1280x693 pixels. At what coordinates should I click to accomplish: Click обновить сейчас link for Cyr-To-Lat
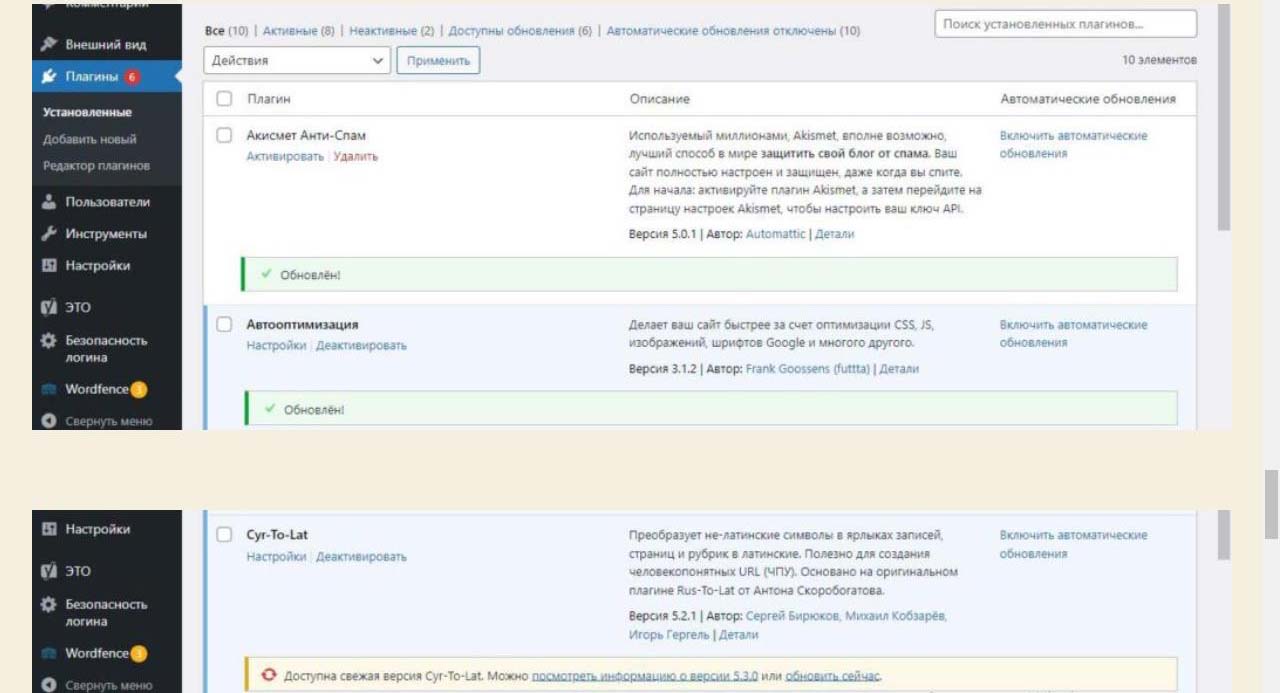832,675
